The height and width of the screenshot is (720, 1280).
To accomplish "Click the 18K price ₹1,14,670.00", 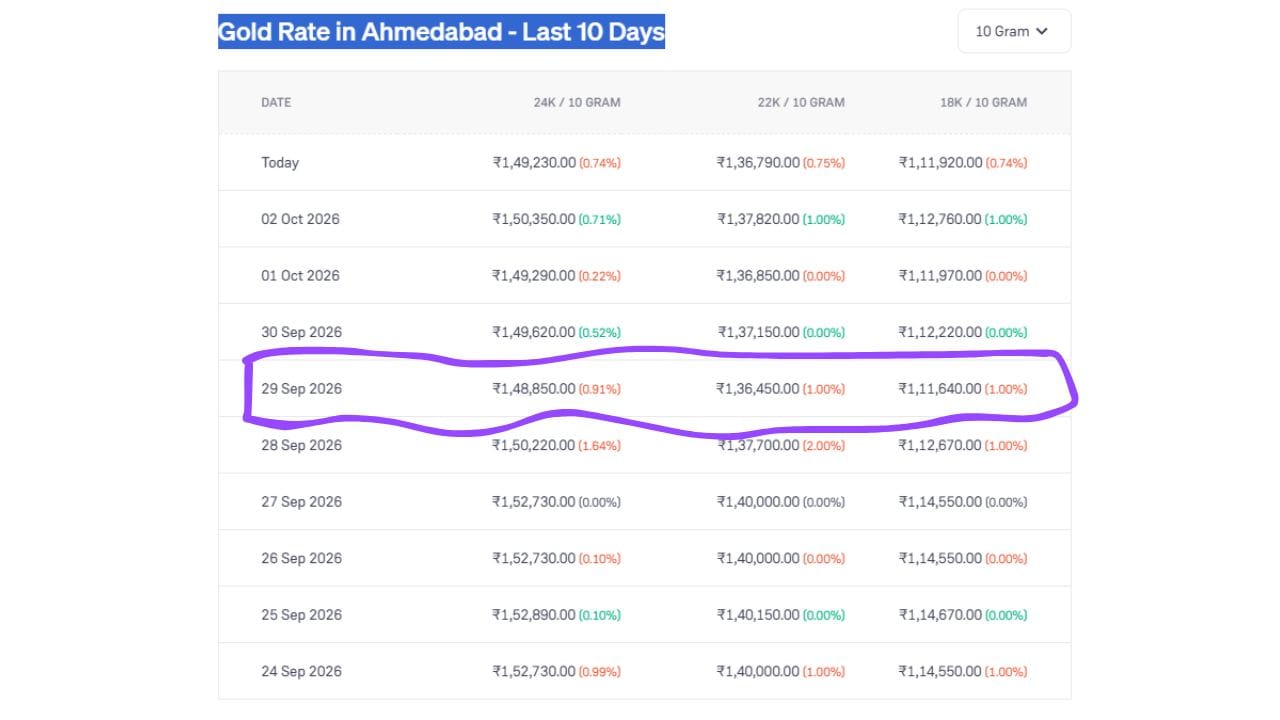I will pos(941,614).
